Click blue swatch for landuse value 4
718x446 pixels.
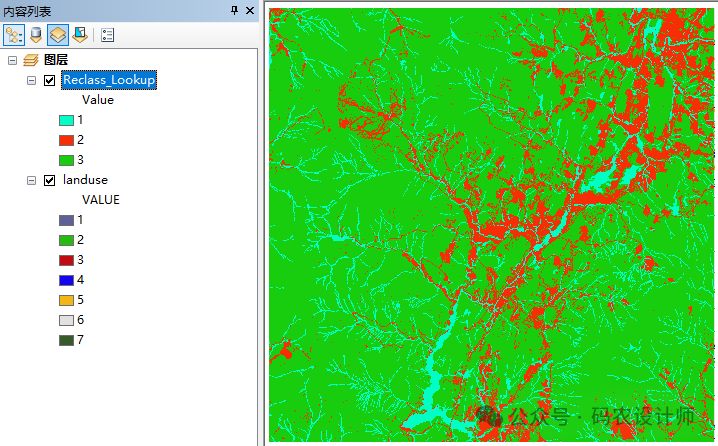pos(67,280)
